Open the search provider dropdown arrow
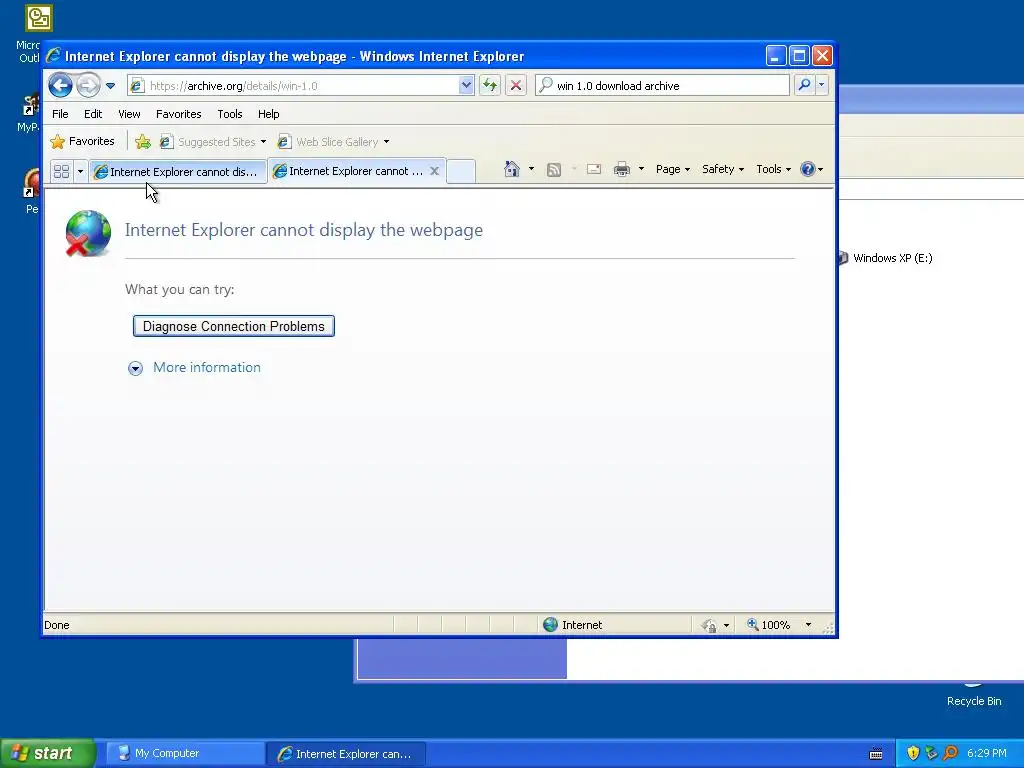Screen dimensions: 1024x768 pos(822,86)
